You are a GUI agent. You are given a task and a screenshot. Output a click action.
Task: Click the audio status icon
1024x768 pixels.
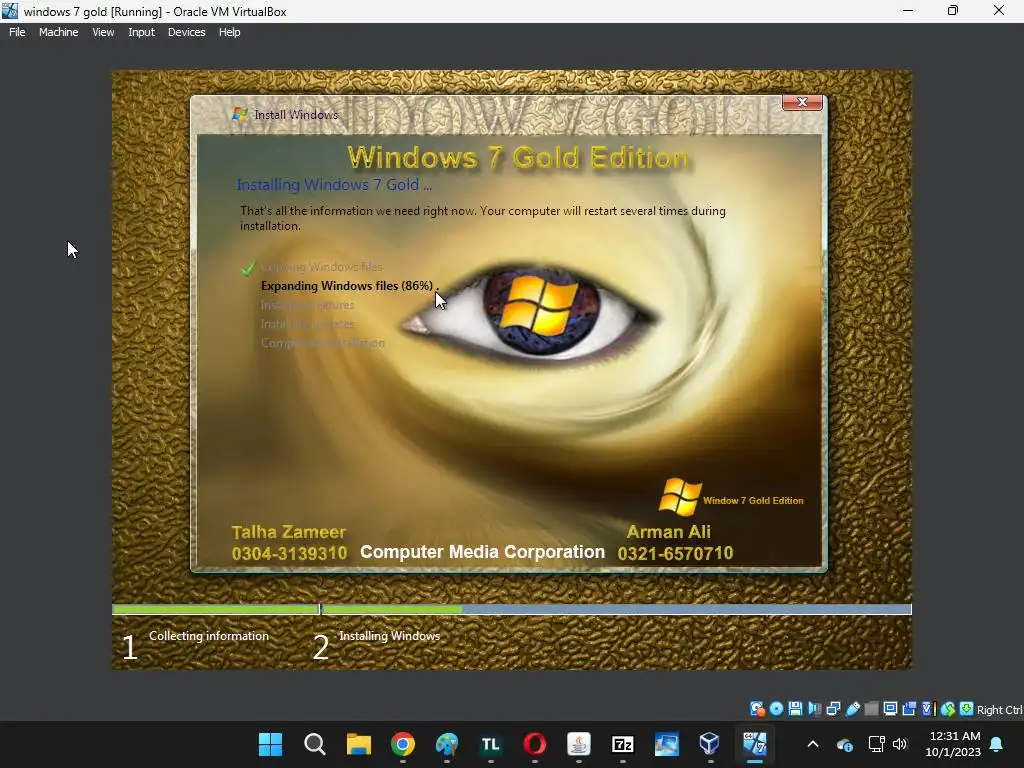[814, 709]
